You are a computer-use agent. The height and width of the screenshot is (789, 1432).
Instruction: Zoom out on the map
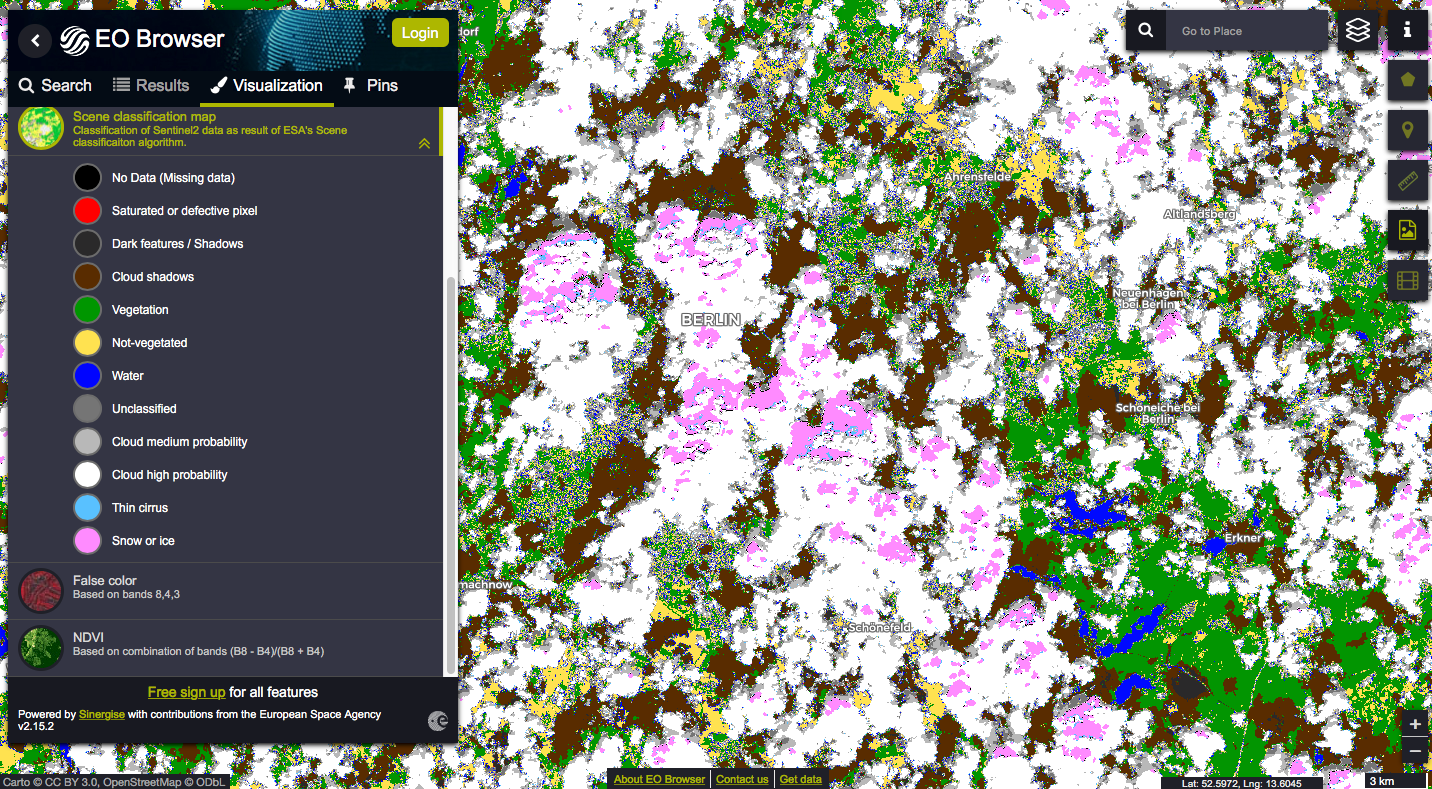[x=1415, y=750]
